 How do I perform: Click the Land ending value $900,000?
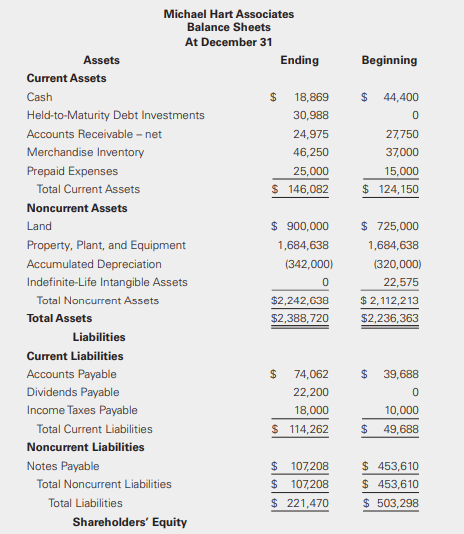[x=300, y=226]
